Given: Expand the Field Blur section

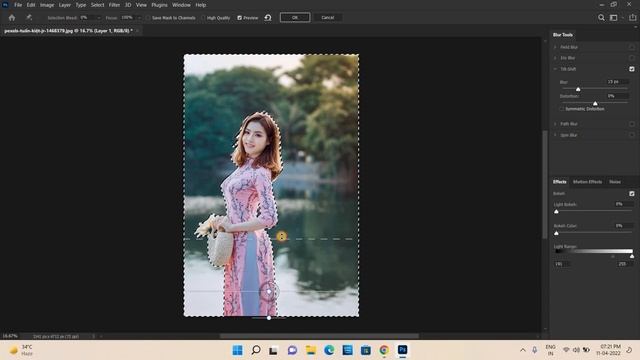Looking at the screenshot, I should (555, 47).
